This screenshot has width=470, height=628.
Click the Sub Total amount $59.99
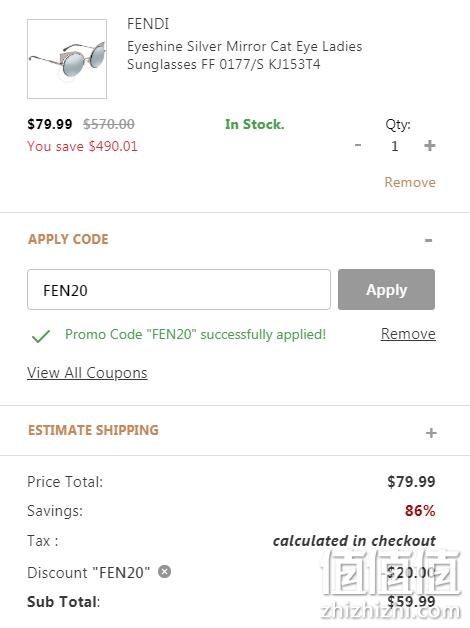(x=411, y=601)
